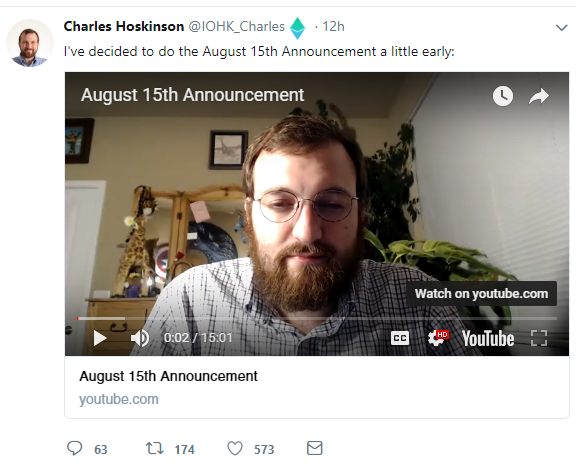Open the HD settings gear
The width and height of the screenshot is (586, 466).
(x=438, y=338)
